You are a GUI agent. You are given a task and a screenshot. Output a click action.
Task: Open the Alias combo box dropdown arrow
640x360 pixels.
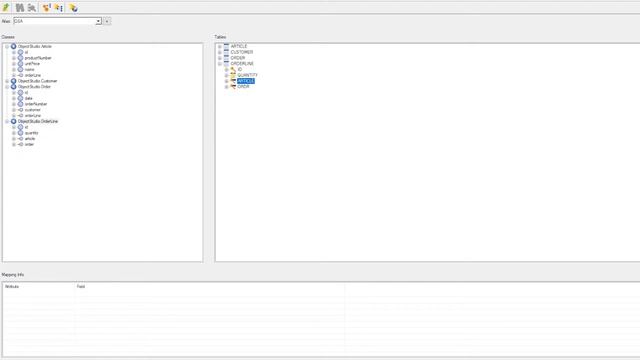98,21
